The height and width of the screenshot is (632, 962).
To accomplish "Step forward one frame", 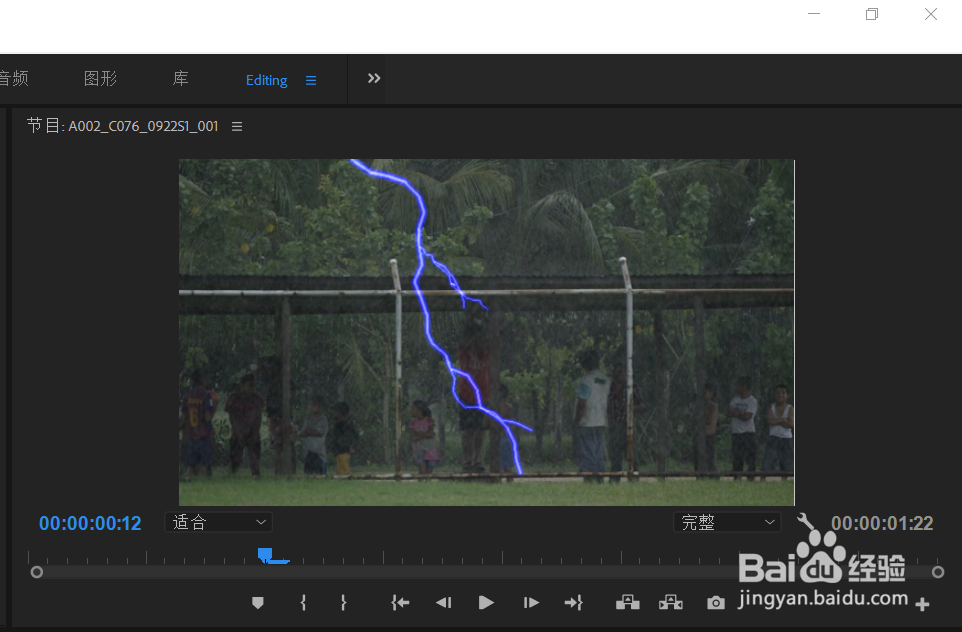I will [x=531, y=603].
